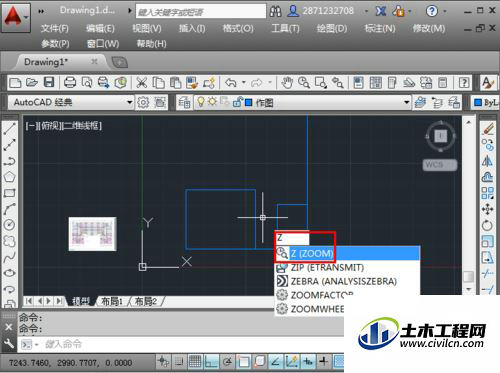Select the Move modify tool

coord(488,209)
